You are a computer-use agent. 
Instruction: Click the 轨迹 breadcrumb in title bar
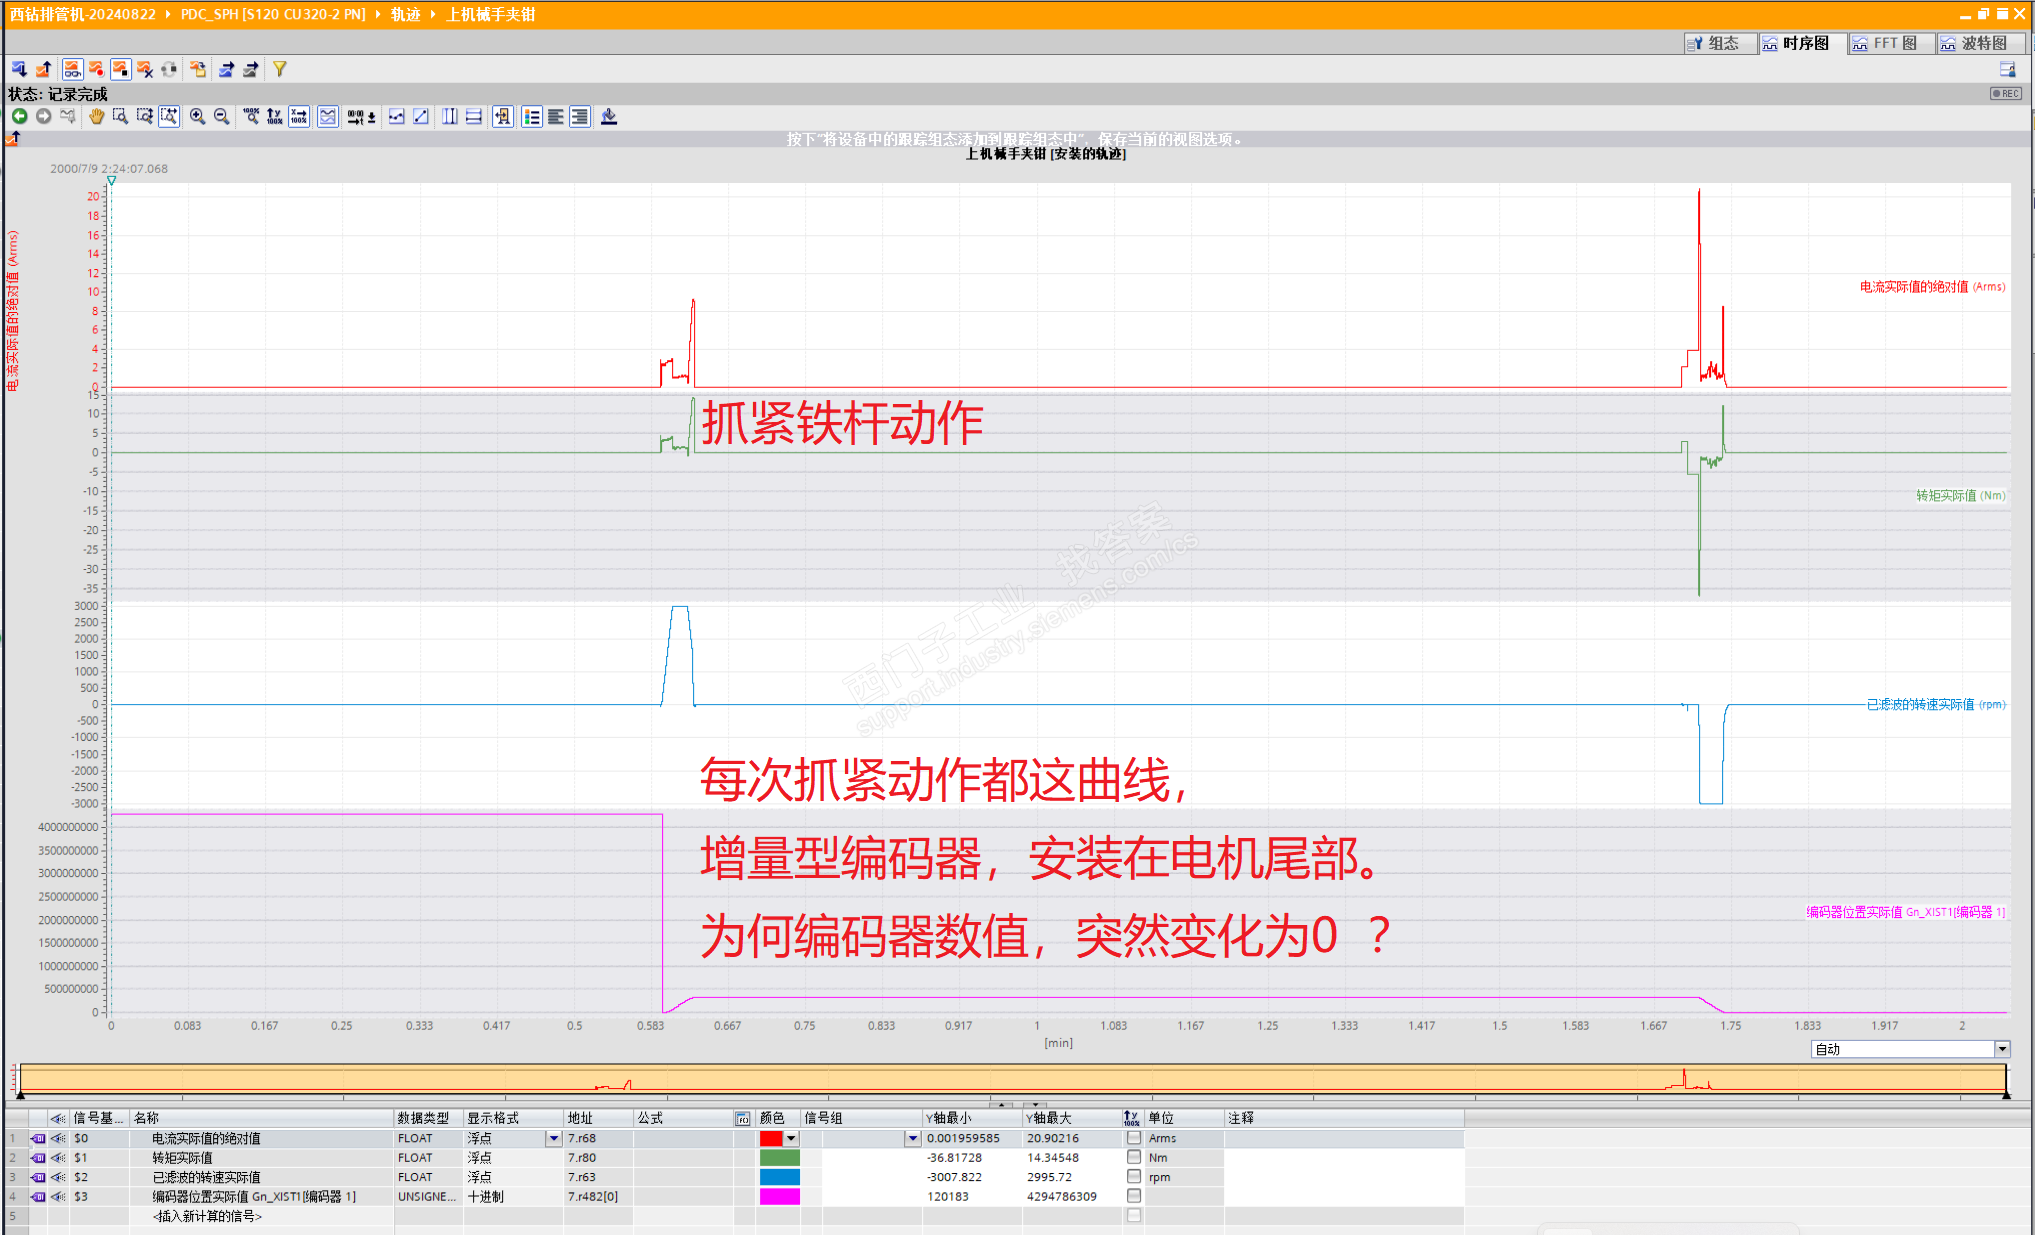click(405, 14)
